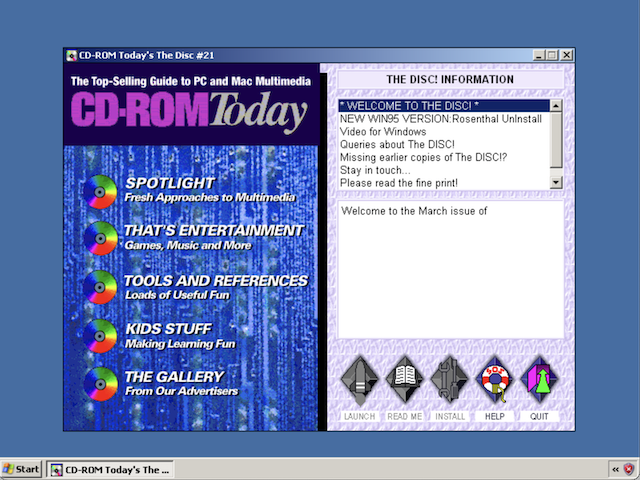Select 'Missing earlier copies of The DISC!?' entry
This screenshot has width=640, height=480.
[x=444, y=157]
